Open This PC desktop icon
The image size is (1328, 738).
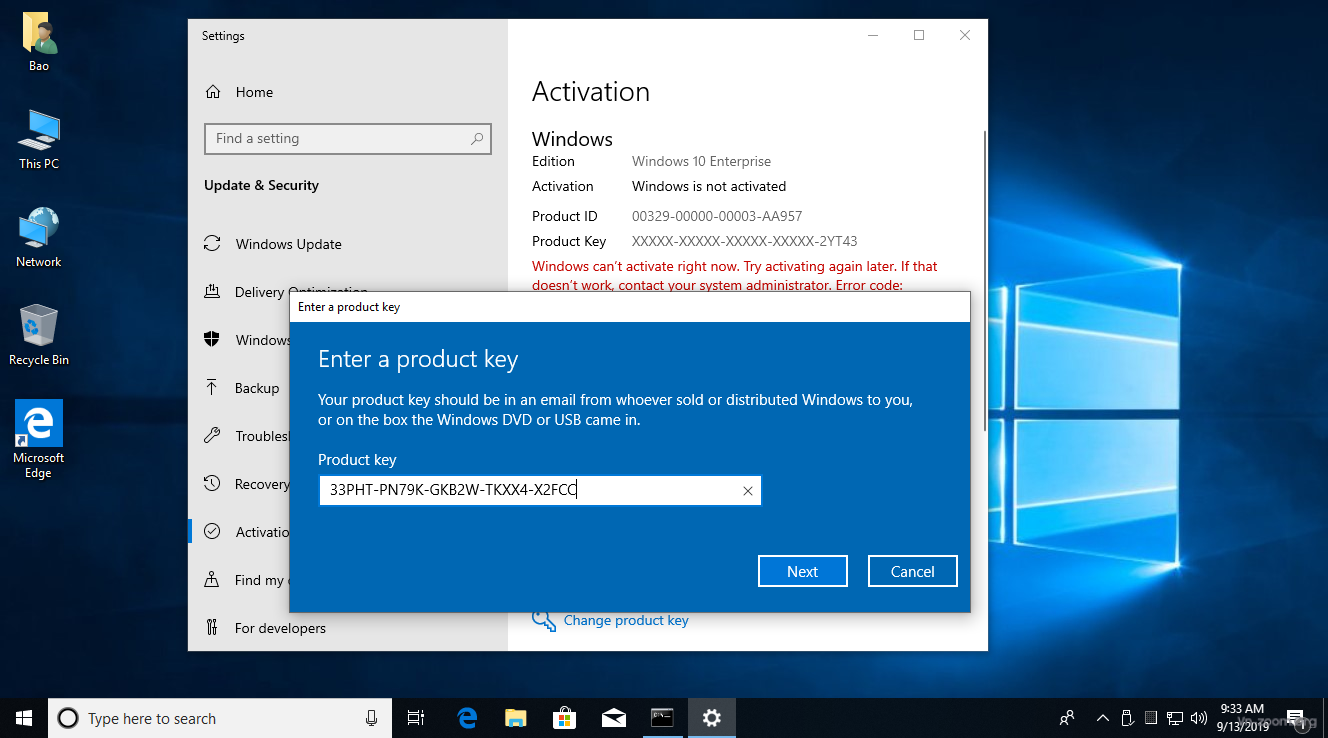coord(39,139)
